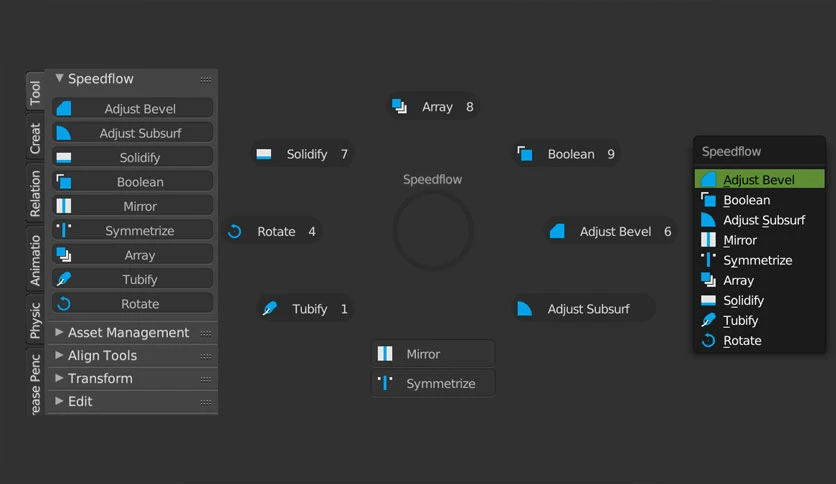Expand the Align Tools panel
Viewport: 836px width, 484px height.
(59, 355)
